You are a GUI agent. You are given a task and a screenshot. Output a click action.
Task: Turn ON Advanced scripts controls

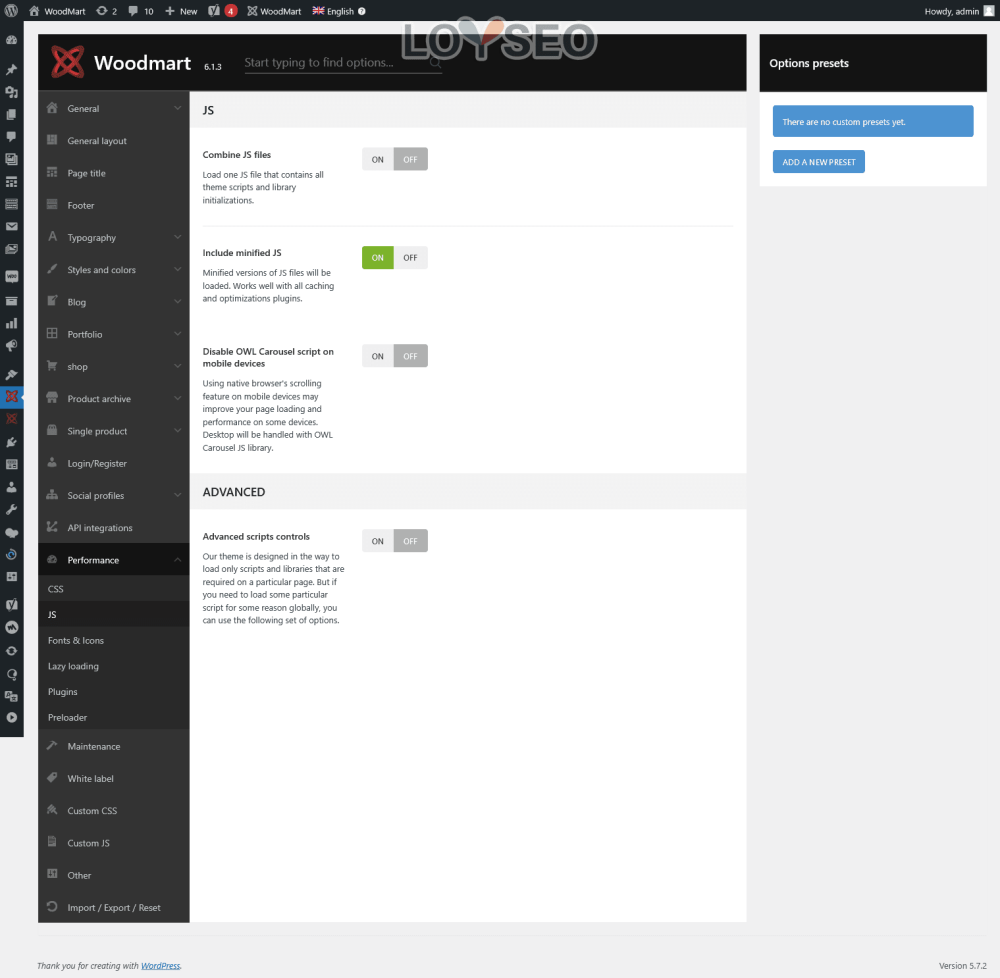pyautogui.click(x=378, y=541)
